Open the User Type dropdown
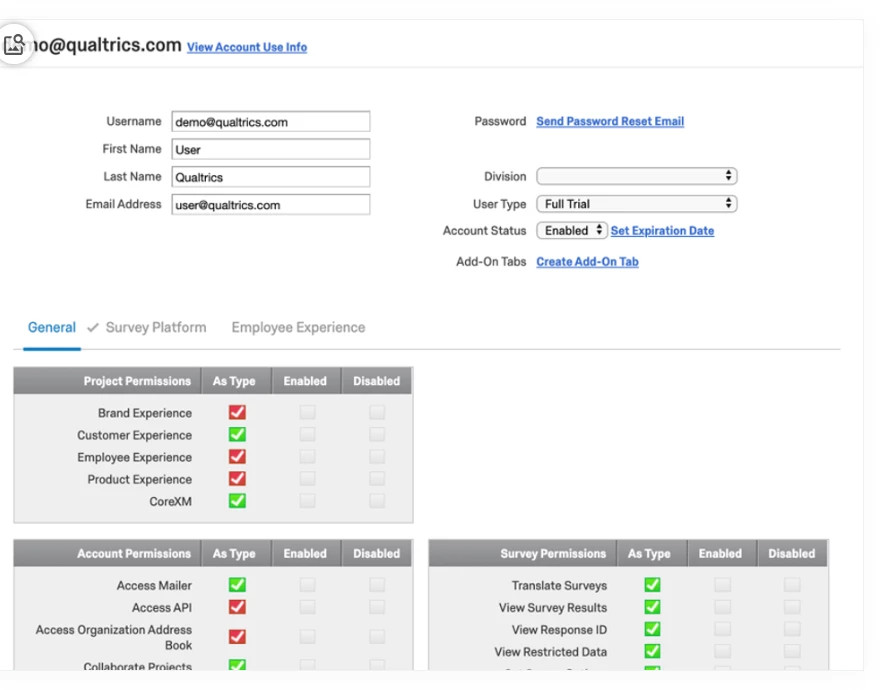Image resolution: width=884 pixels, height=690 pixels. [637, 204]
